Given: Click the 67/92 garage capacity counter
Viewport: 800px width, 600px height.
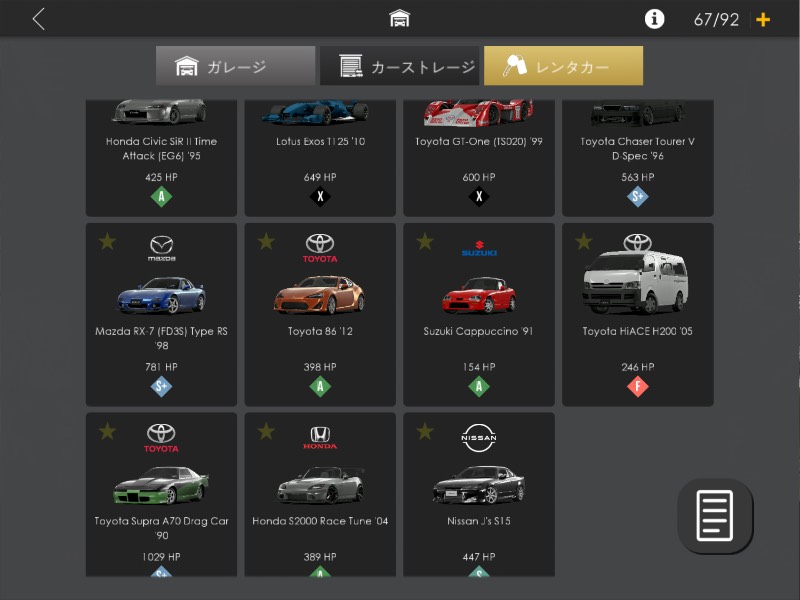Looking at the screenshot, I should 716,20.
